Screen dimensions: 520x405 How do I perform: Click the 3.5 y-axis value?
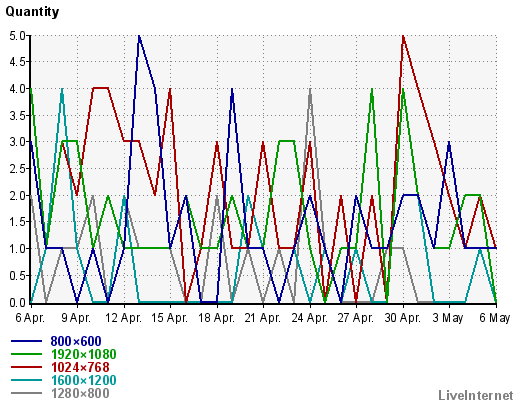click(18, 115)
